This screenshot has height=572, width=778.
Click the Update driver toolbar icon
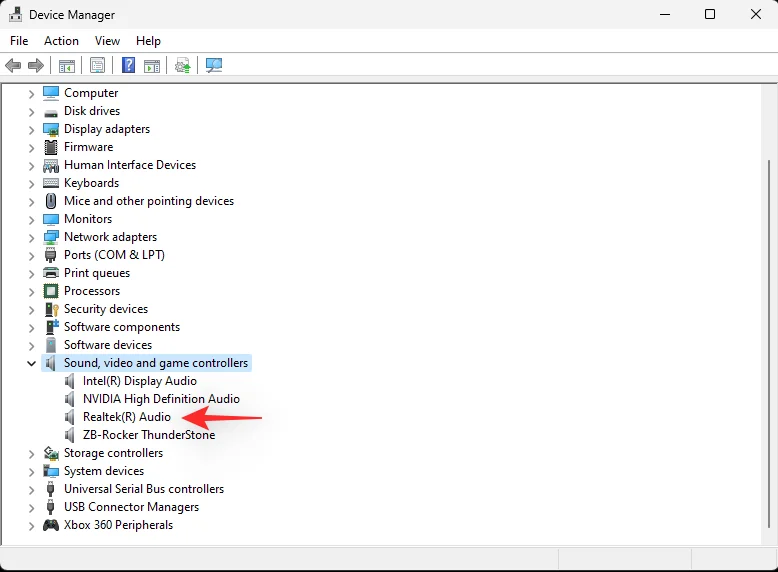[183, 65]
